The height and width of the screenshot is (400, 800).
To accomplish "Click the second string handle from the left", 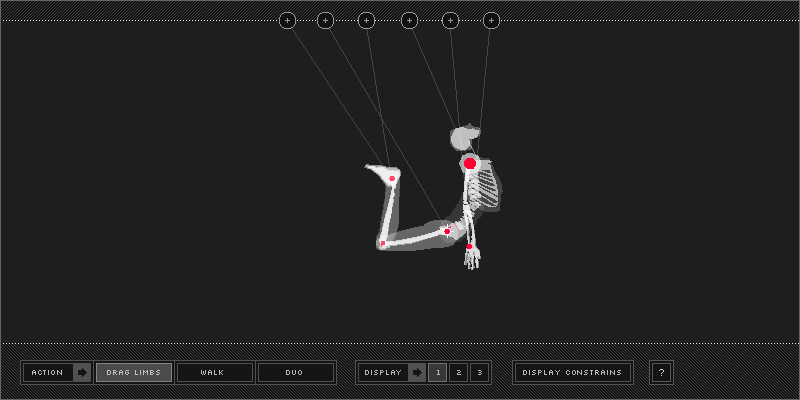I will (326, 20).
